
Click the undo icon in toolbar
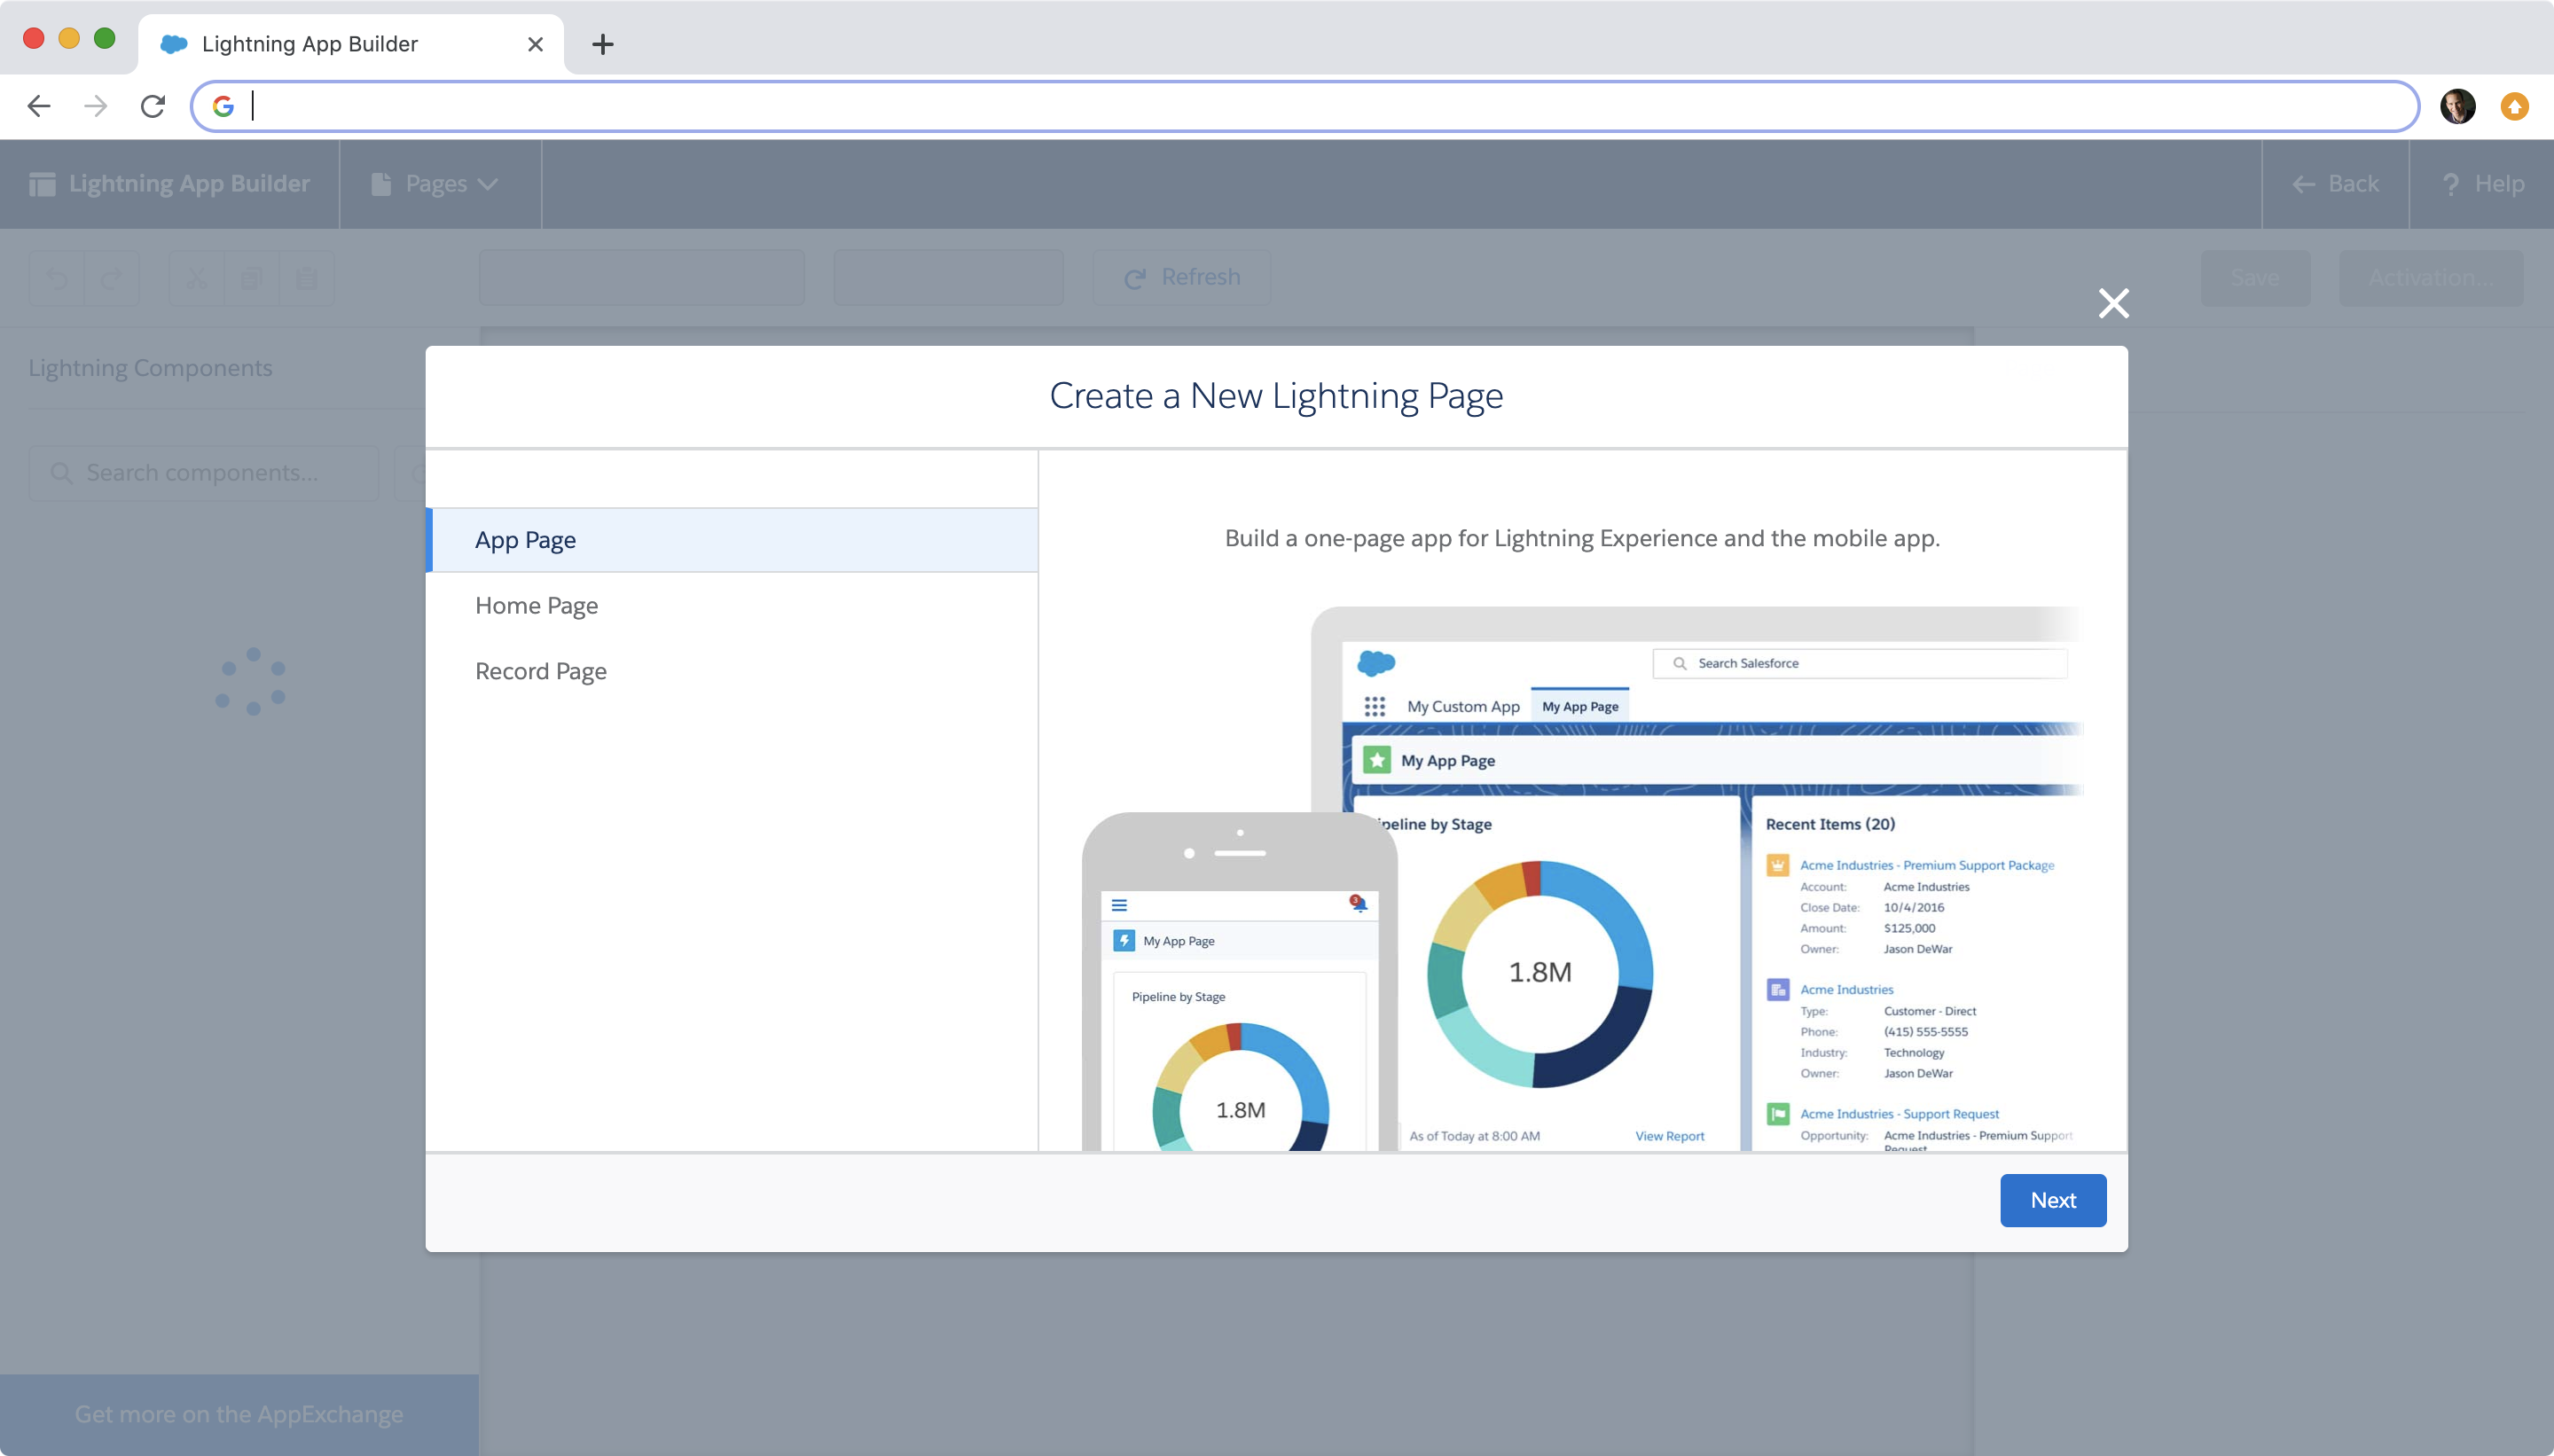(x=57, y=278)
